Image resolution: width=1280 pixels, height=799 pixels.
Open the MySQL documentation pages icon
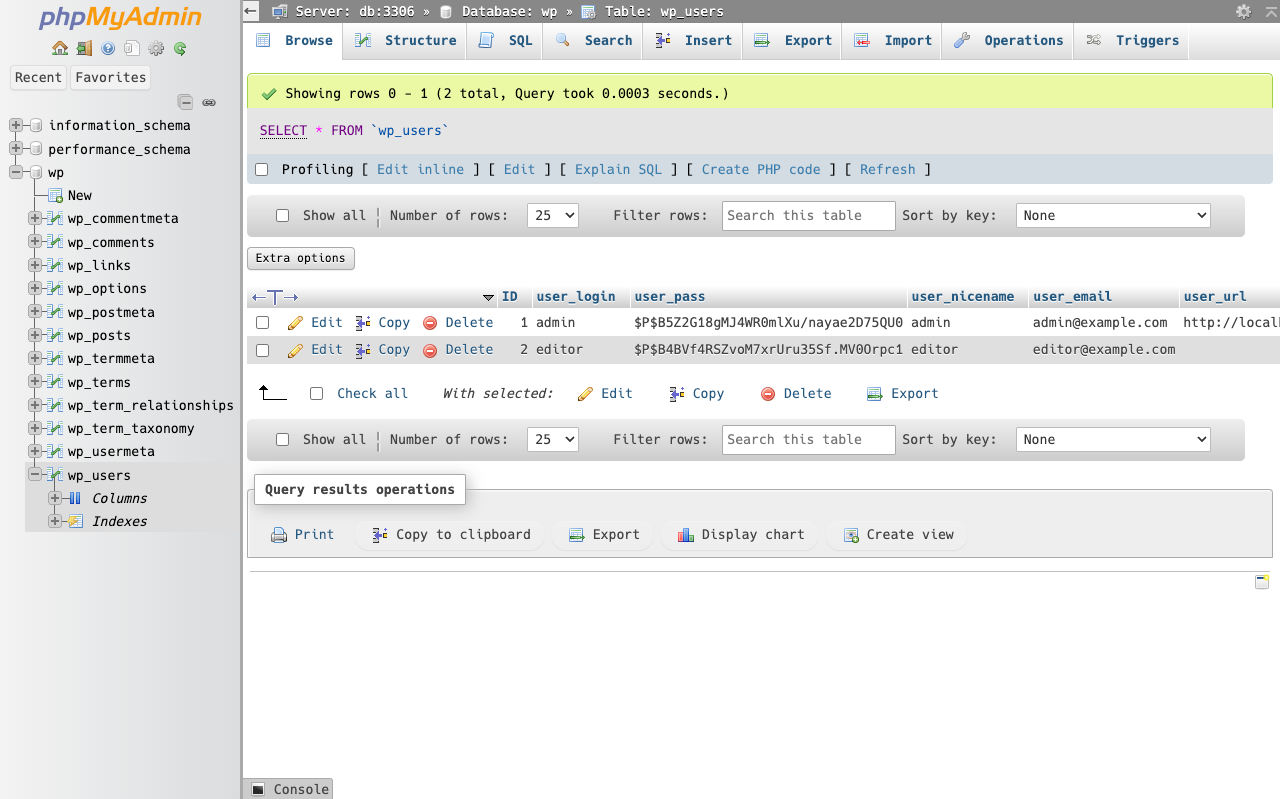(132, 48)
